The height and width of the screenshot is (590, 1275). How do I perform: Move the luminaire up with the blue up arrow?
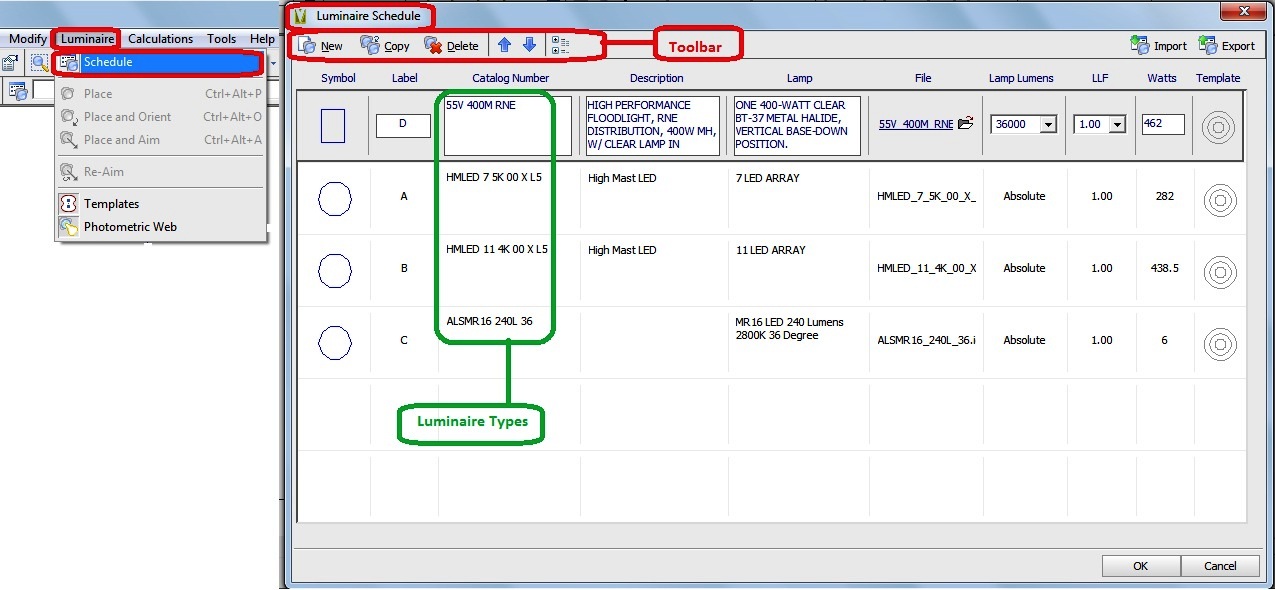click(x=506, y=45)
